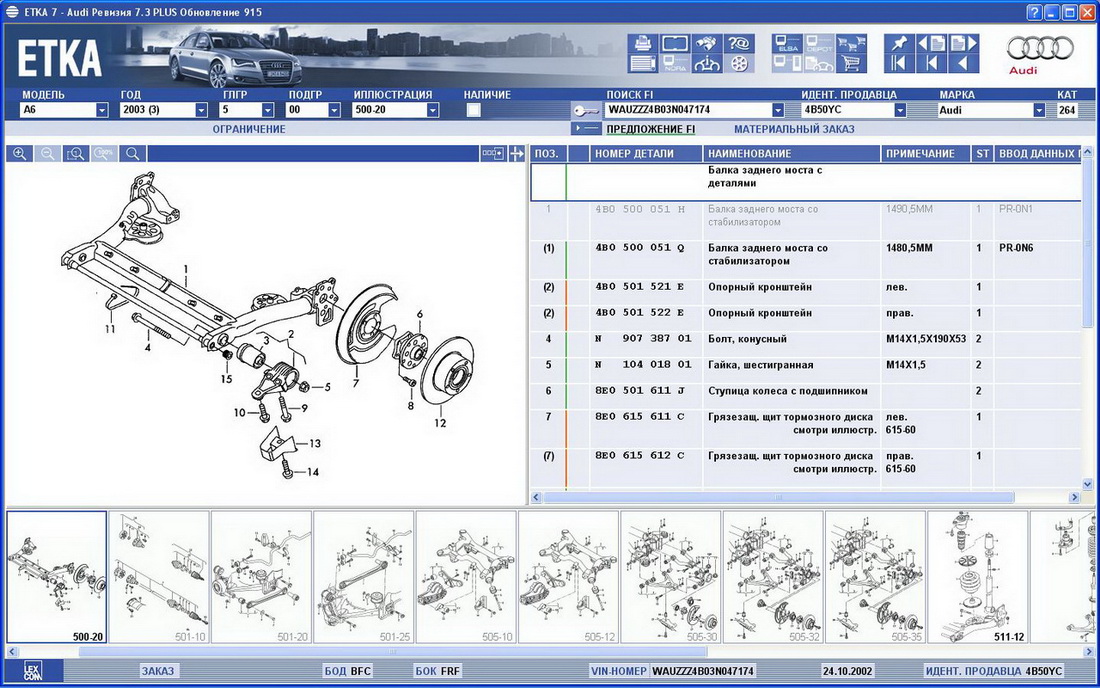1100x688 pixels.
Task: Go to previous page with left-arrow page icon
Action: [931, 43]
